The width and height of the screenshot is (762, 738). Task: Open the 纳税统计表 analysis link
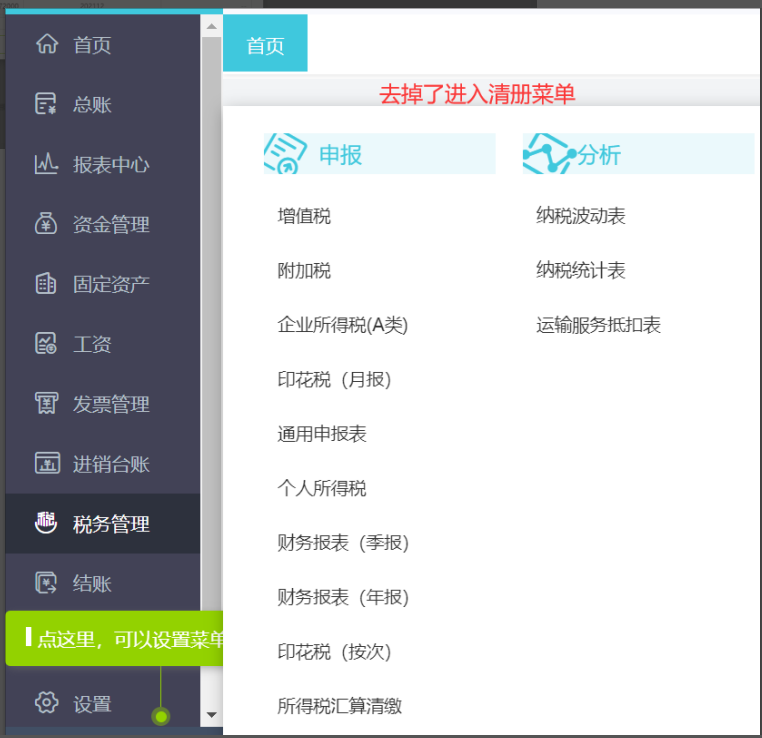click(581, 270)
